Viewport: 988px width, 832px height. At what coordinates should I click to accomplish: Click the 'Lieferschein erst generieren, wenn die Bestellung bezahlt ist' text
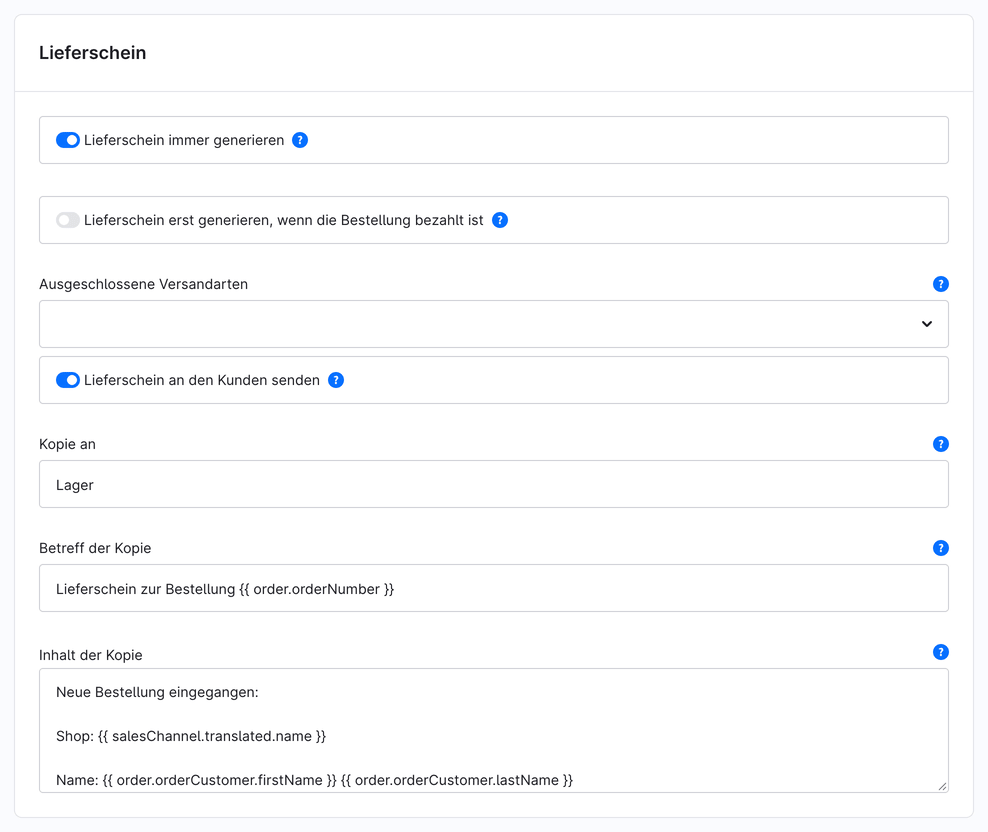(x=284, y=220)
